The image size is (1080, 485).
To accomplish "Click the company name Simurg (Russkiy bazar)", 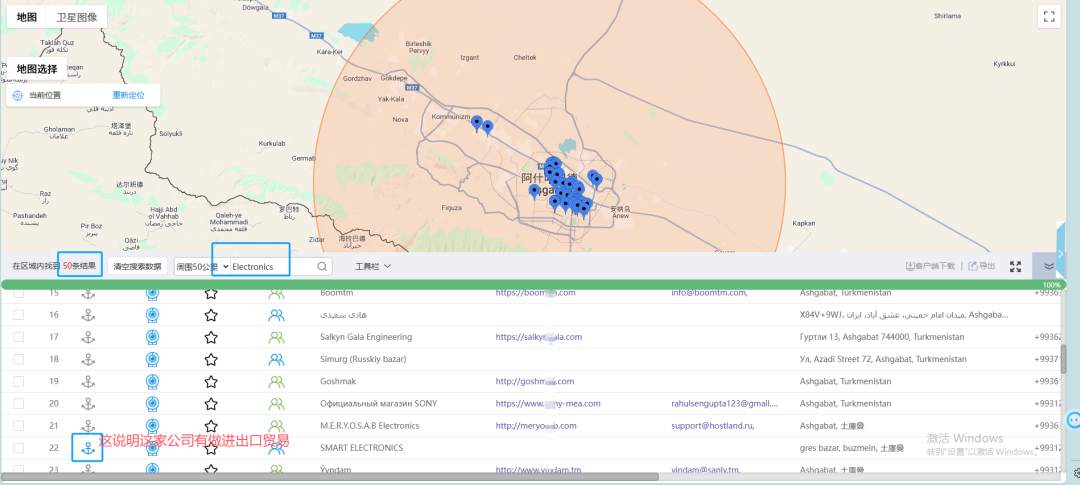I will point(363,359).
